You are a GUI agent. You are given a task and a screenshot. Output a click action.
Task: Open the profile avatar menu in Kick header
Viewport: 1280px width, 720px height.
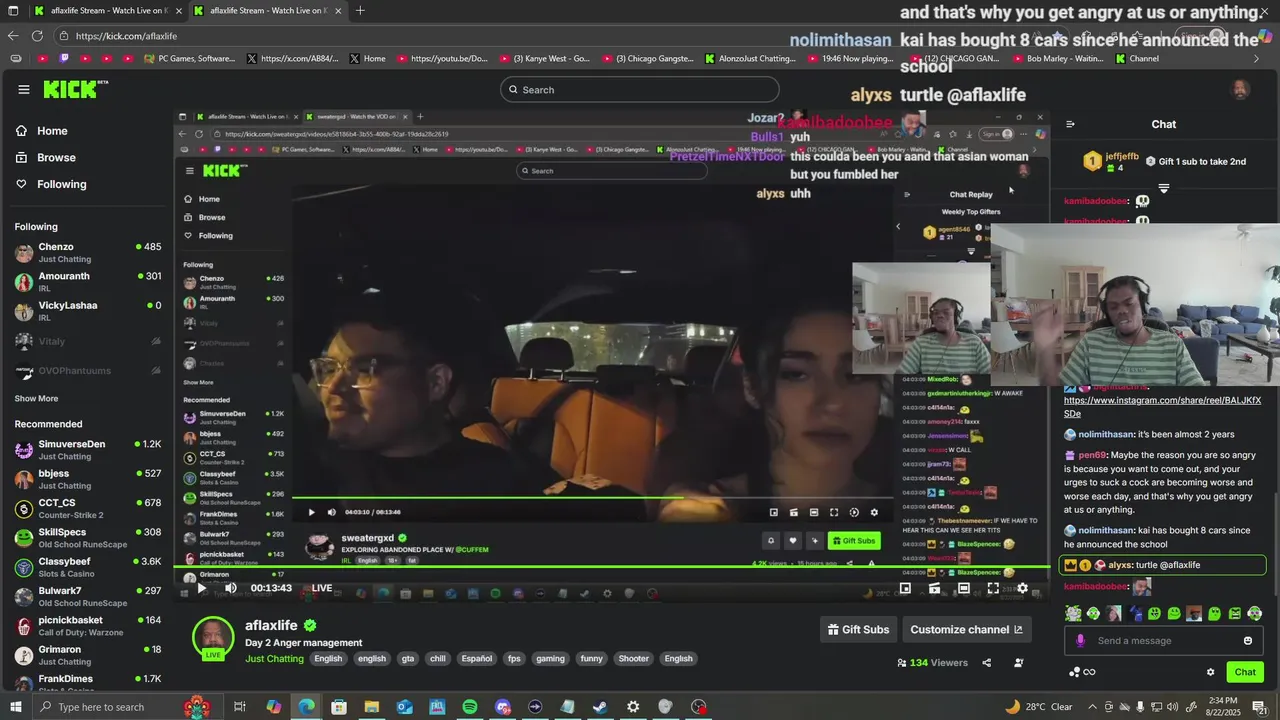point(1241,89)
